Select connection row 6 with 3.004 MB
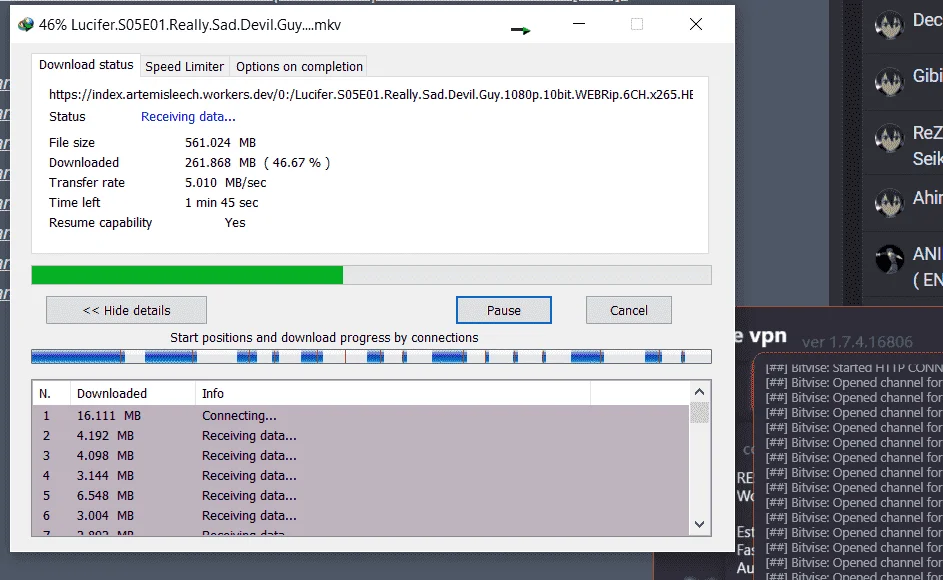The height and width of the screenshot is (580, 943). pos(360,516)
